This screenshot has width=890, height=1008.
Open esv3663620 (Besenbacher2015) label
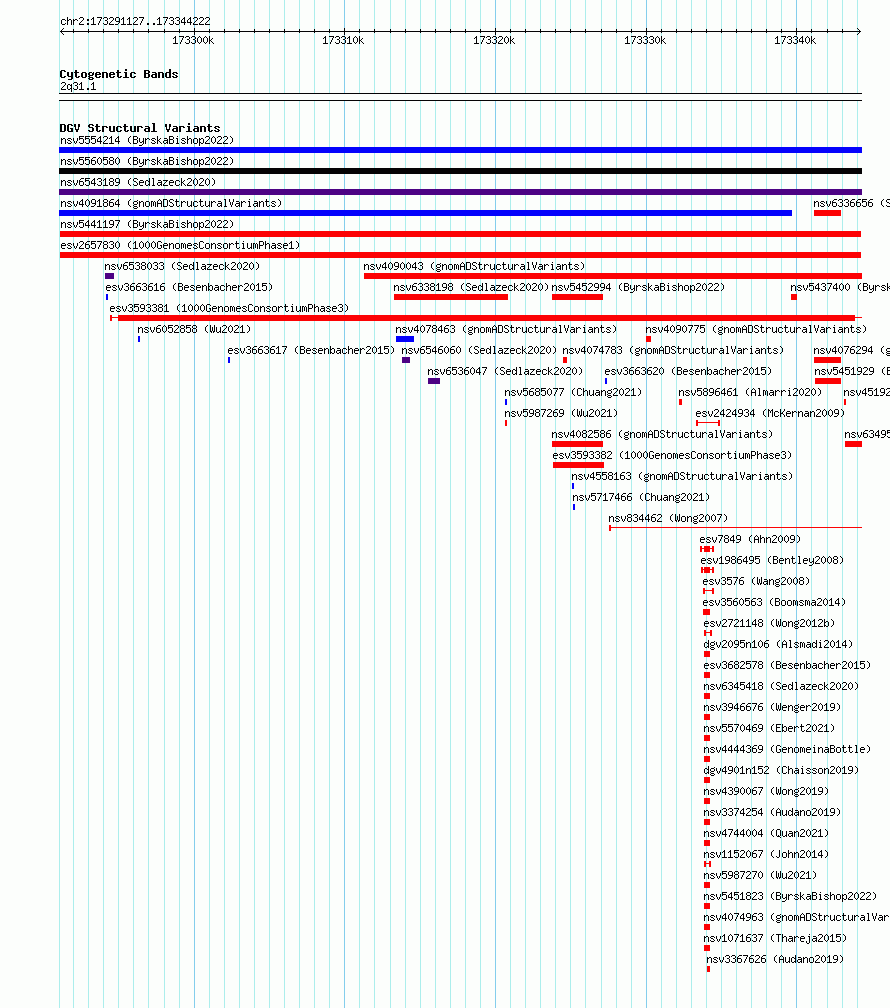pos(688,372)
